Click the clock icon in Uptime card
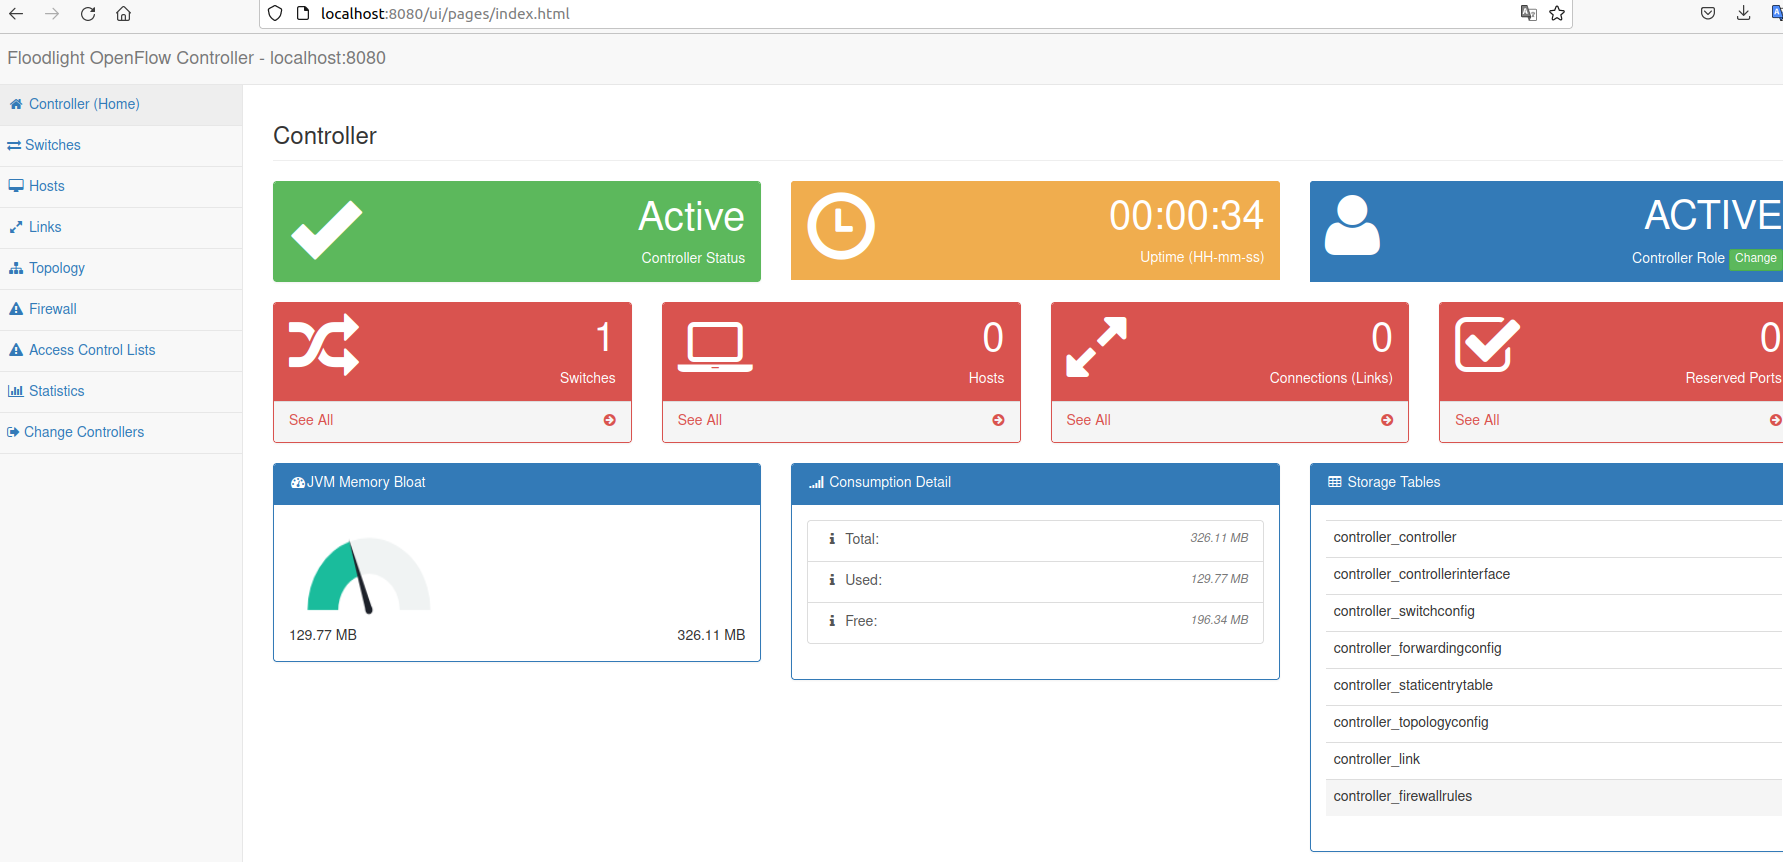Image resolution: width=1783 pixels, height=862 pixels. pyautogui.click(x=841, y=226)
